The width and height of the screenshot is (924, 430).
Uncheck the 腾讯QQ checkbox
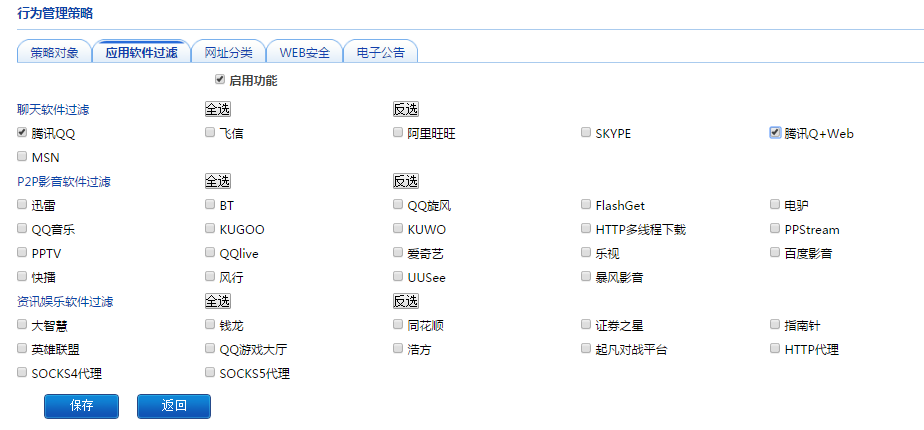(22, 132)
